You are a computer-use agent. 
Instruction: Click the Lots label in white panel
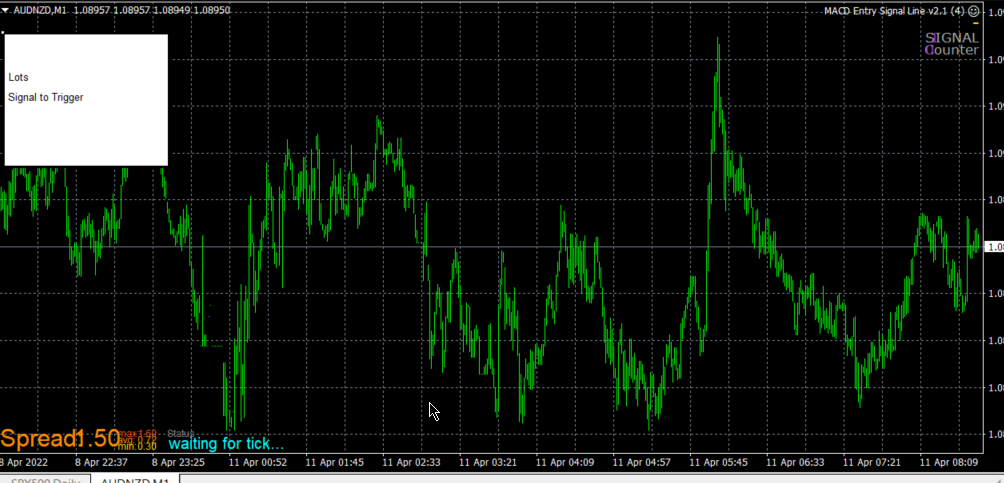pyautogui.click(x=19, y=77)
